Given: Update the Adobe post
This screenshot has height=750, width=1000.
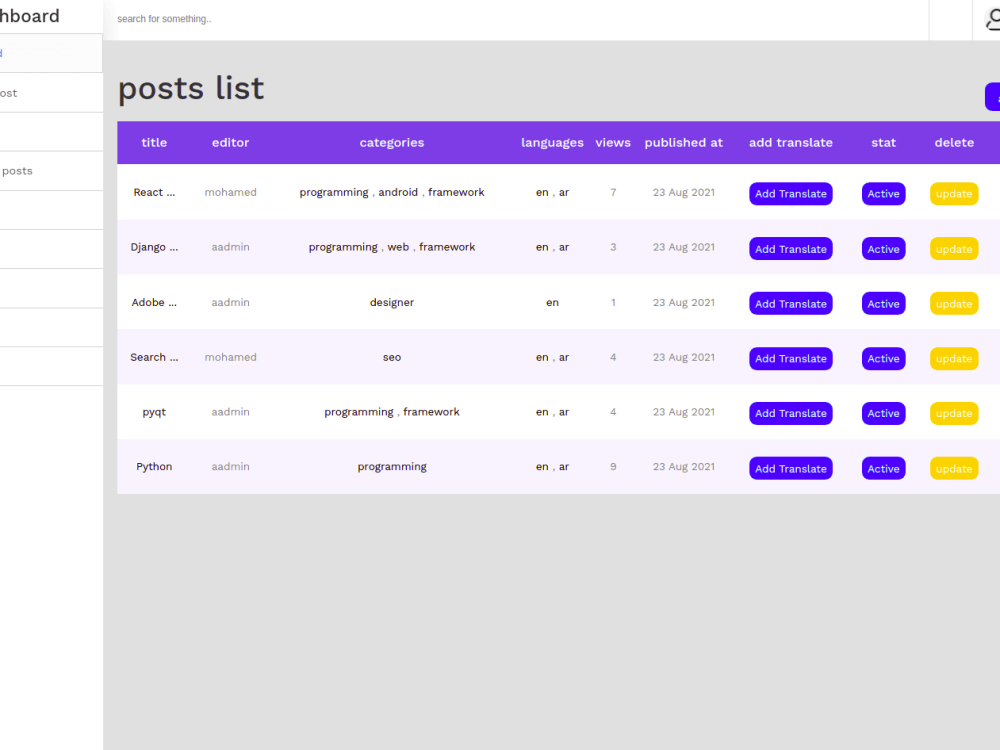Looking at the screenshot, I should point(953,304).
